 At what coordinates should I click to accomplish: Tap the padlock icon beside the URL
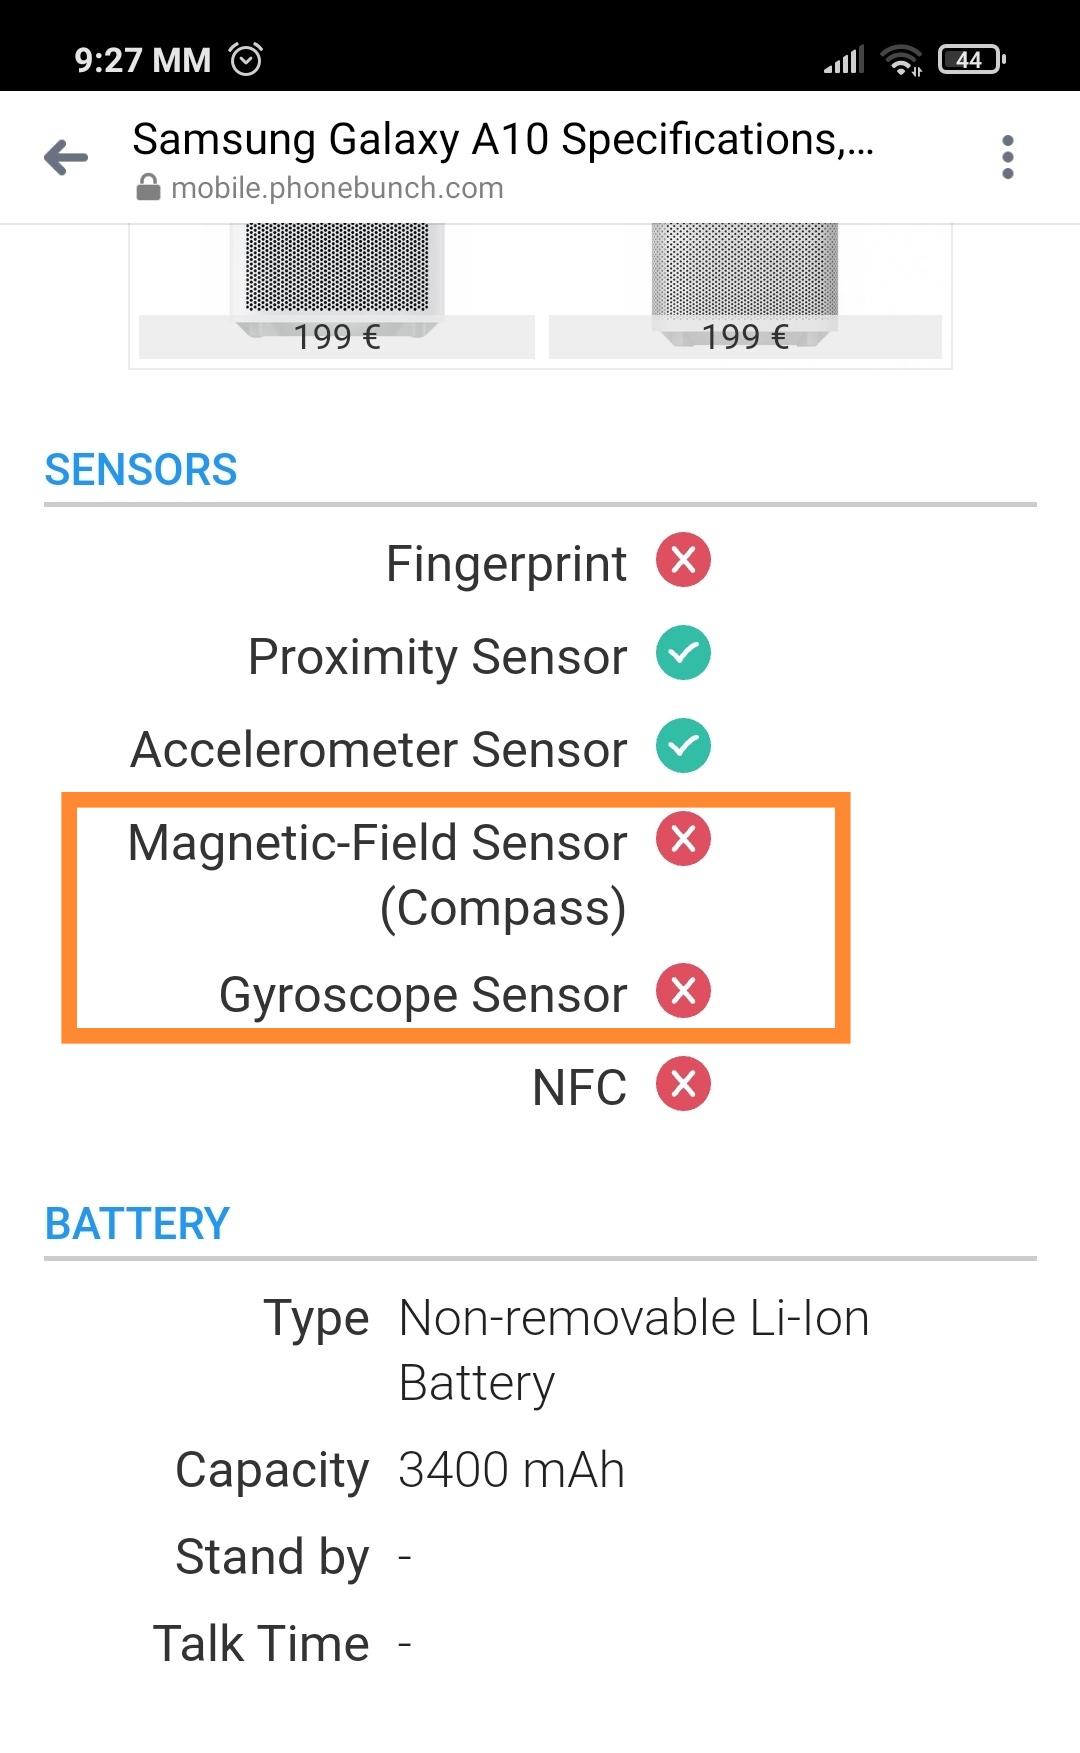click(148, 188)
